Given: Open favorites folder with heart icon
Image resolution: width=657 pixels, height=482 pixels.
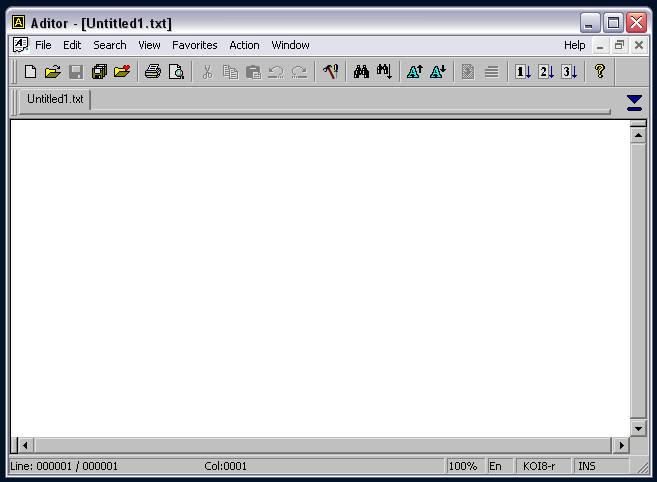Looking at the screenshot, I should click(x=122, y=72).
